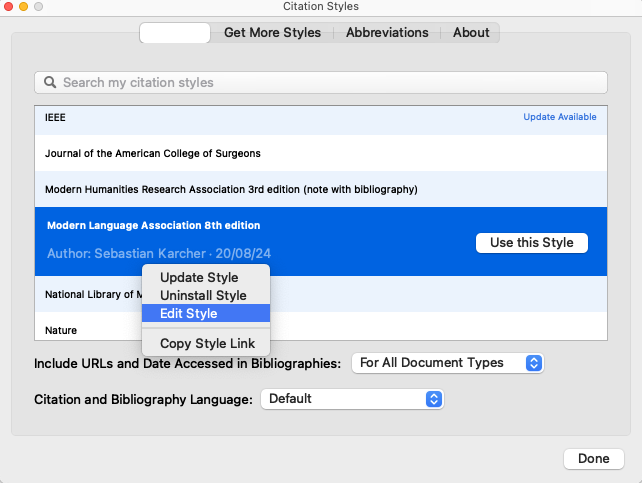This screenshot has width=642, height=483.
Task: Open the Abbreviations tab
Action: (387, 33)
